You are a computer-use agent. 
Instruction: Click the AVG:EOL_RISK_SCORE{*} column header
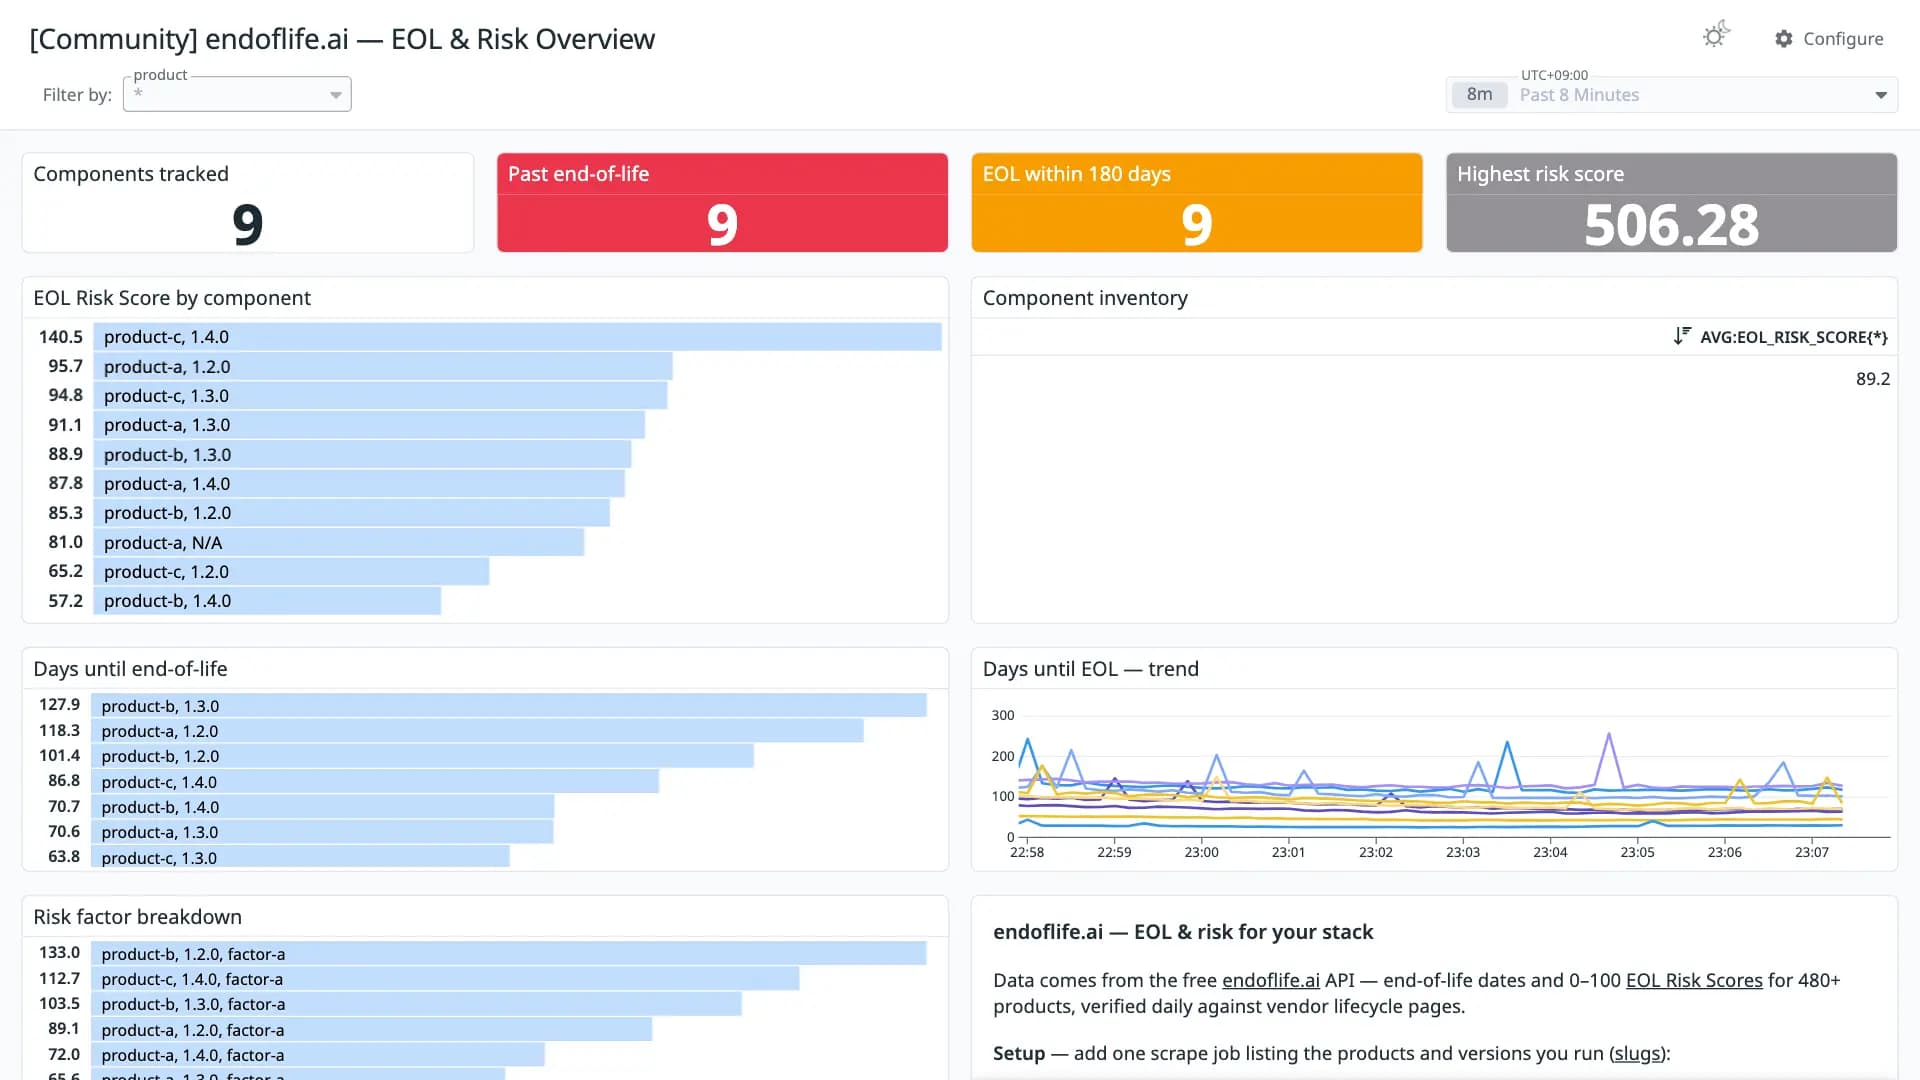click(1794, 337)
